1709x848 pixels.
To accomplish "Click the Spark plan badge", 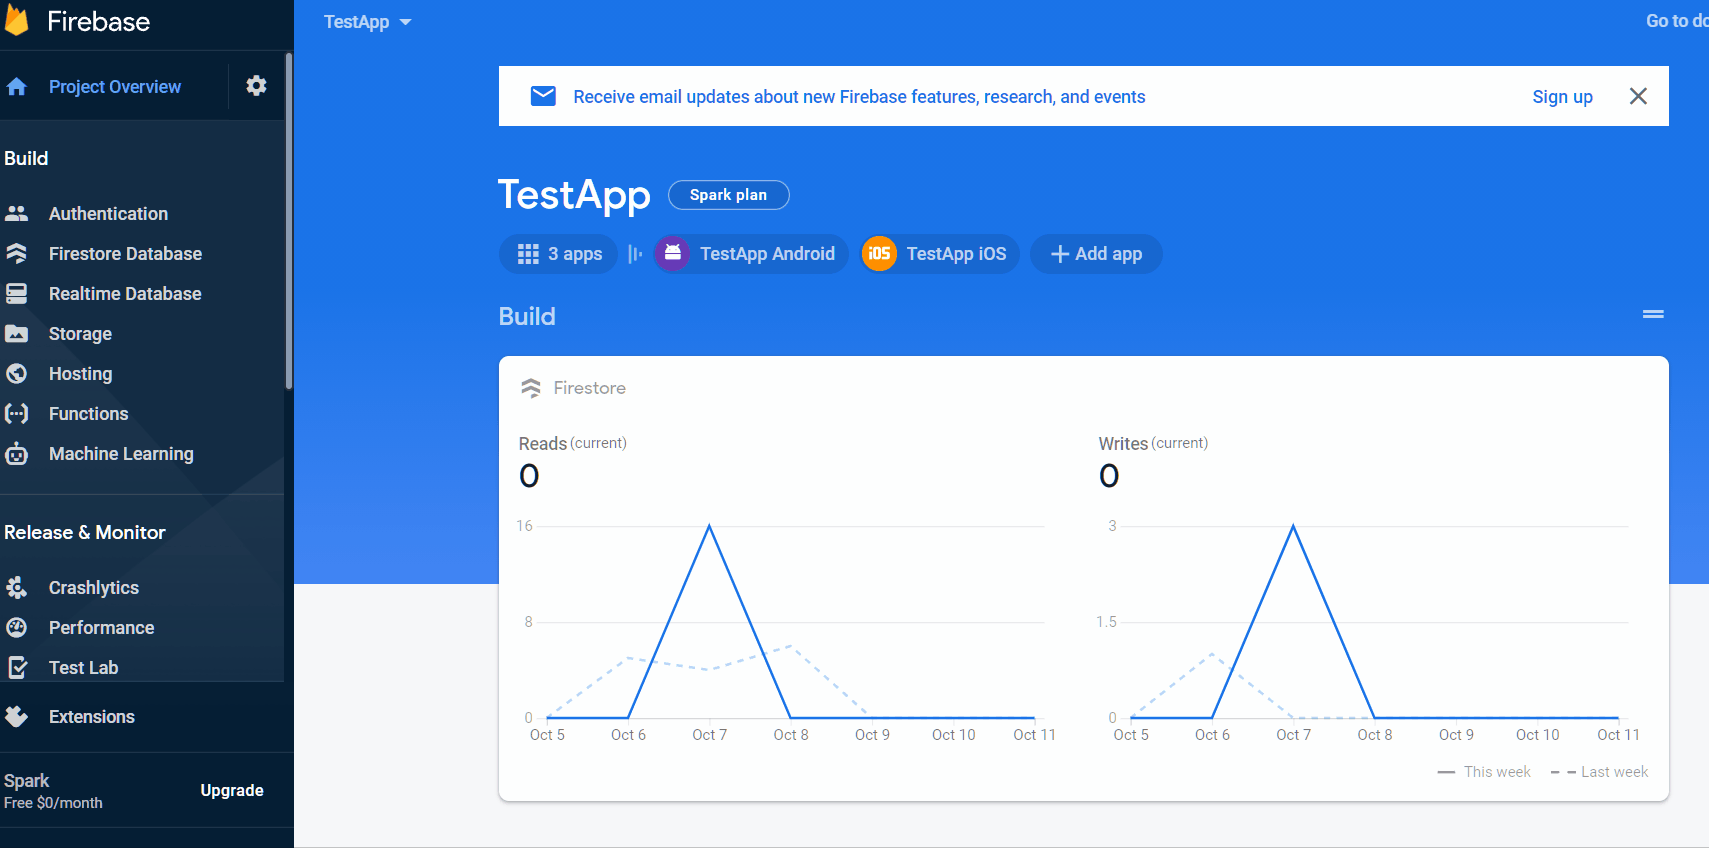I will tap(728, 195).
